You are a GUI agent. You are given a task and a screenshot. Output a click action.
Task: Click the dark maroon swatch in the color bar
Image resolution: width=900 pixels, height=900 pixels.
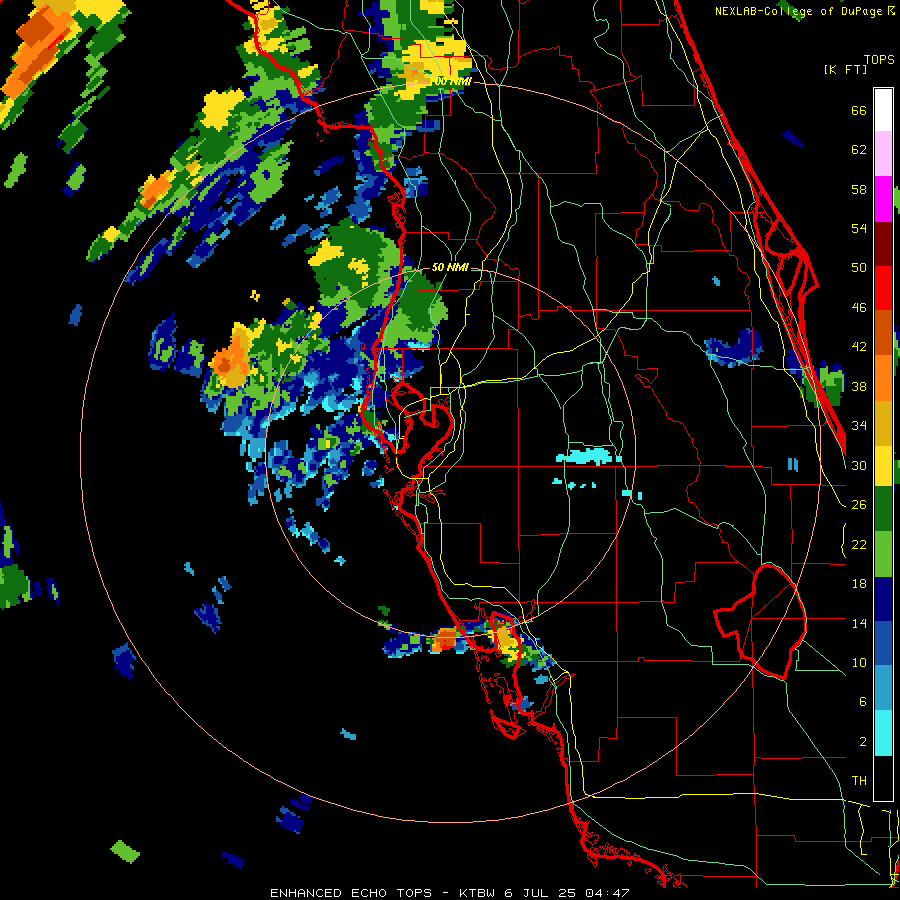883,243
